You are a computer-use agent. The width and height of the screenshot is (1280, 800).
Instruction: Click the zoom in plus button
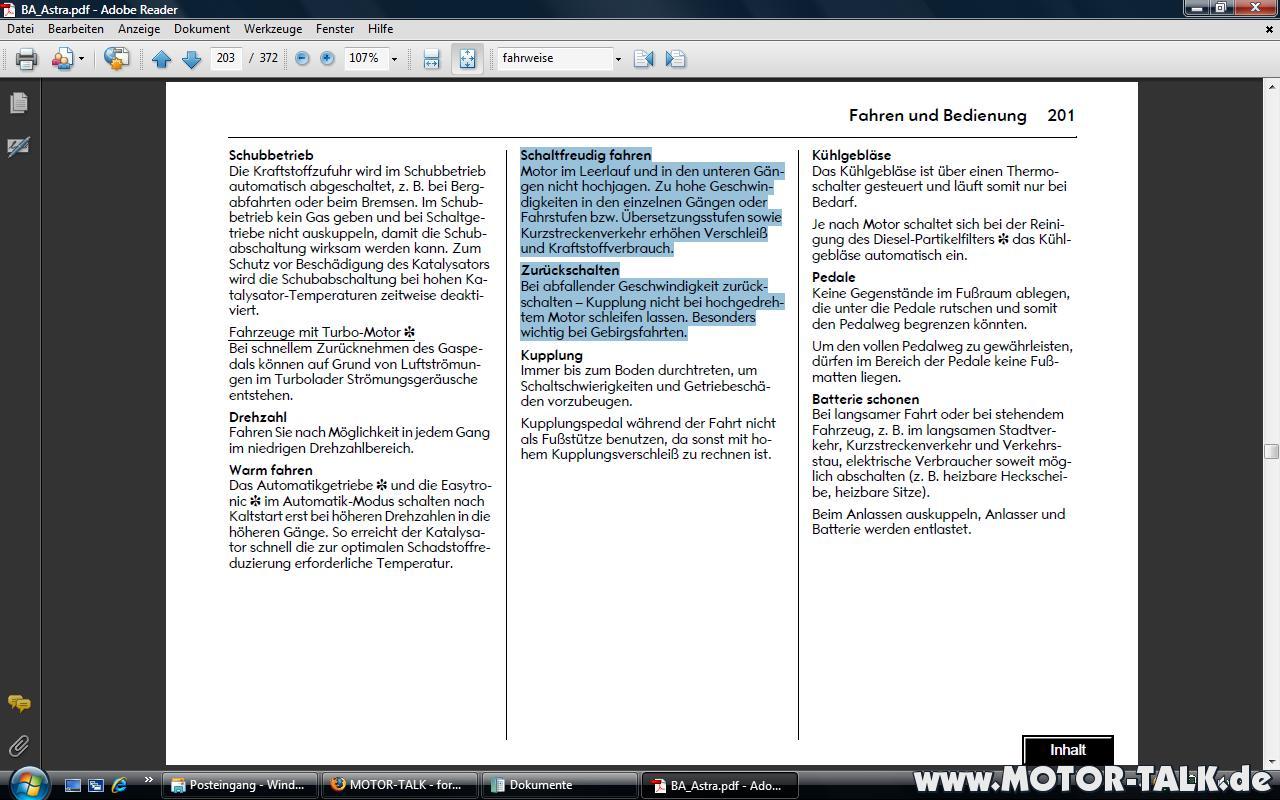tap(327, 59)
